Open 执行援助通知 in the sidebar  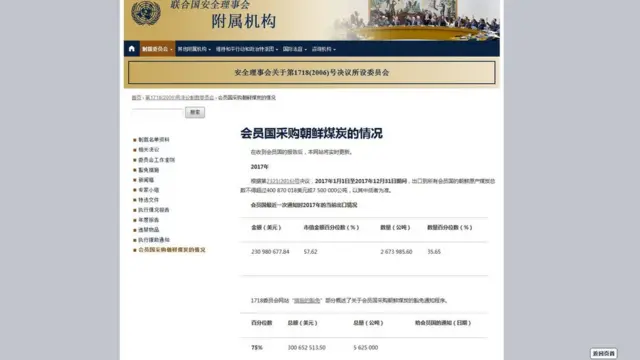pyautogui.click(x=154, y=240)
